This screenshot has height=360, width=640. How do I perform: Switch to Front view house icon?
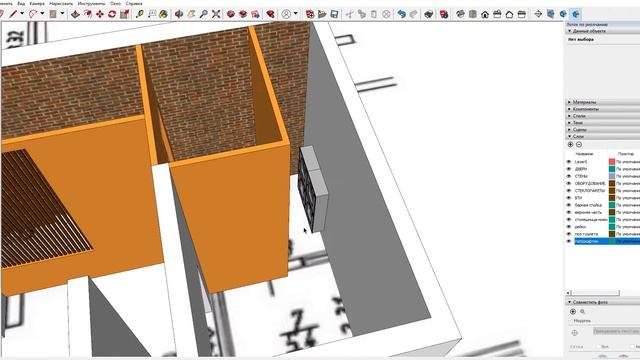coord(485,14)
